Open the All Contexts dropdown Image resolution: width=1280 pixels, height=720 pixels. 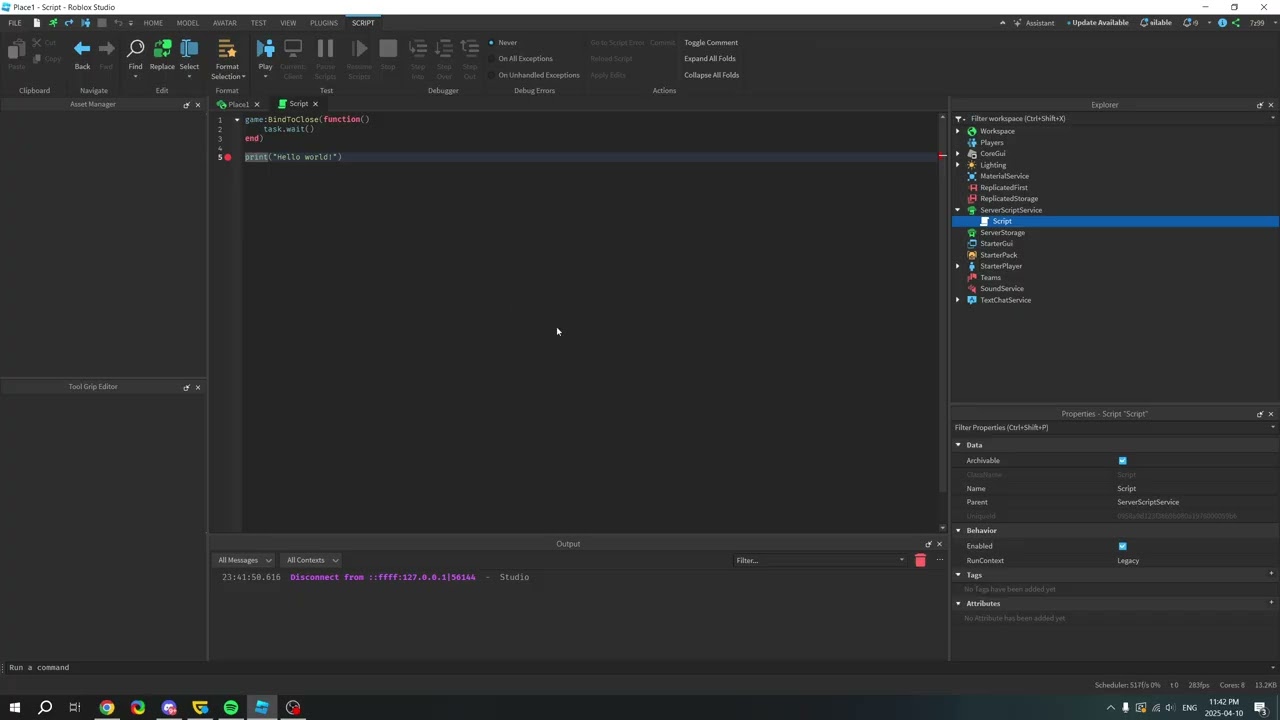312,560
